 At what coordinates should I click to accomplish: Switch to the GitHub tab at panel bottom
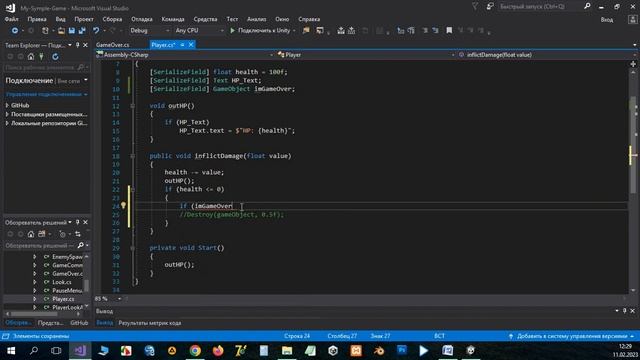pyautogui.click(x=79, y=322)
